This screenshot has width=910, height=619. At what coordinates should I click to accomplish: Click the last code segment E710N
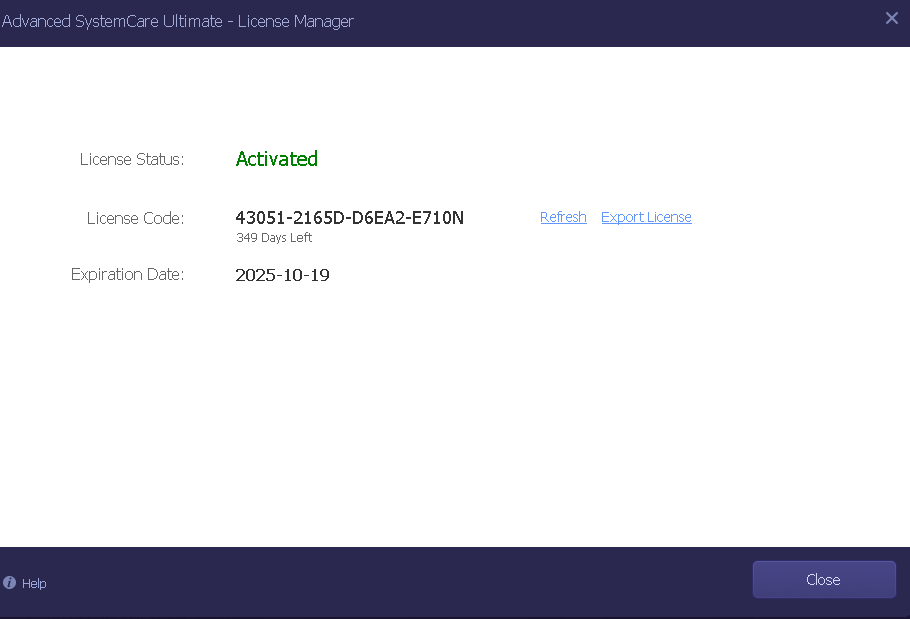[x=440, y=218]
